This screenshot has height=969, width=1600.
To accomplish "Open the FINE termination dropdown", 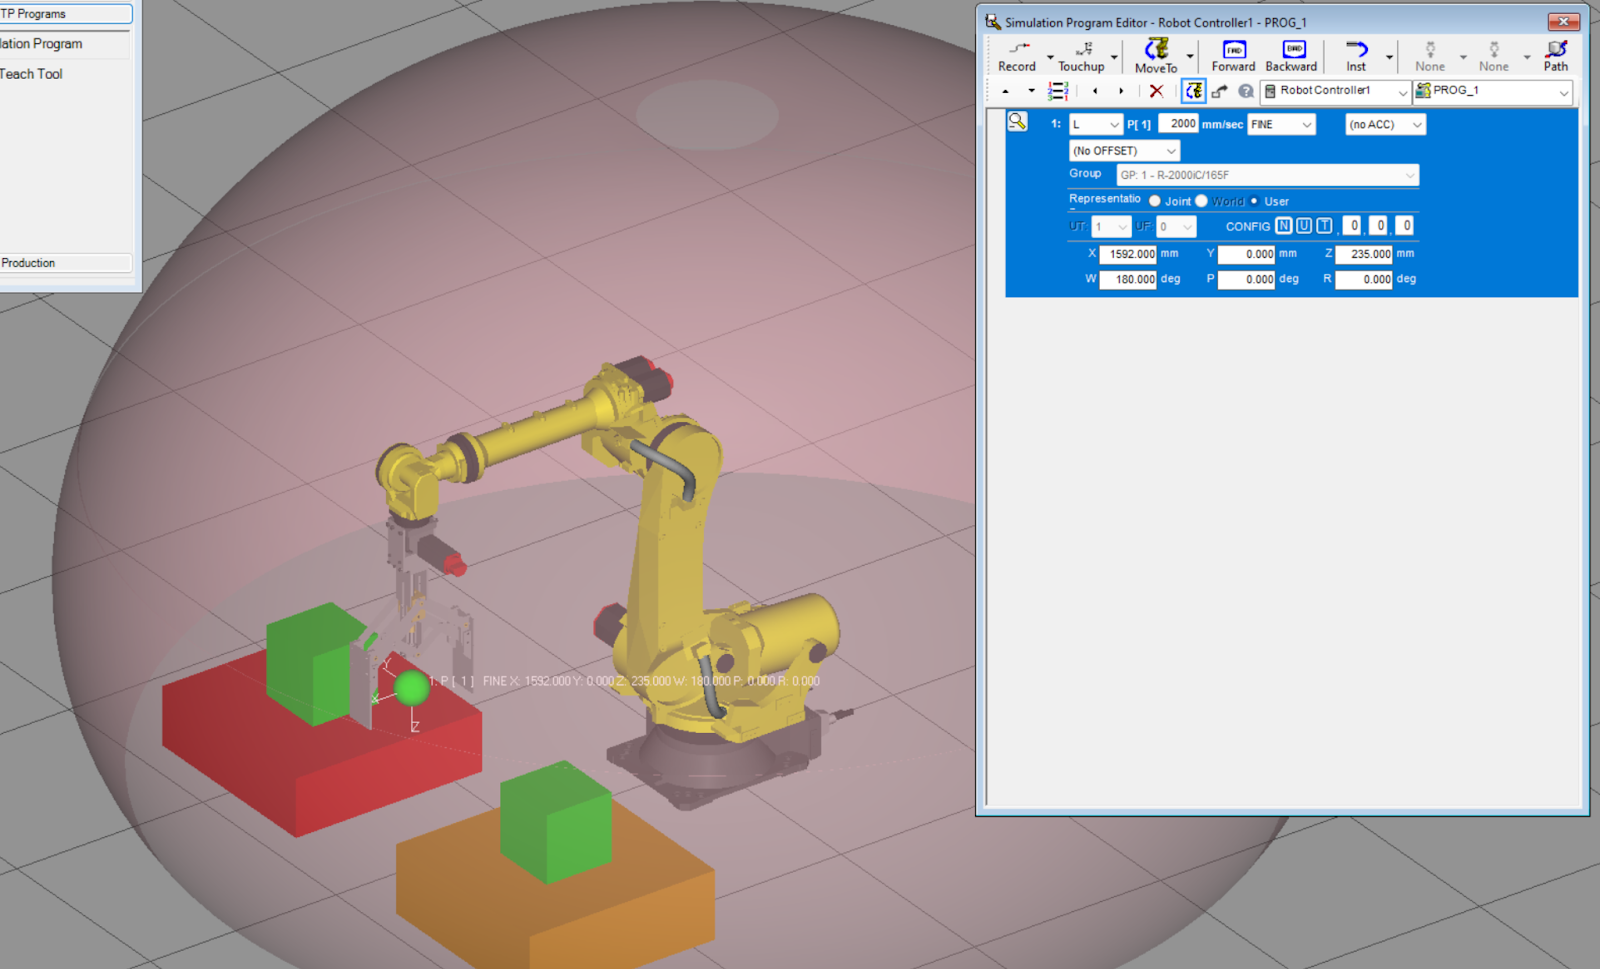I will (x=1281, y=124).
